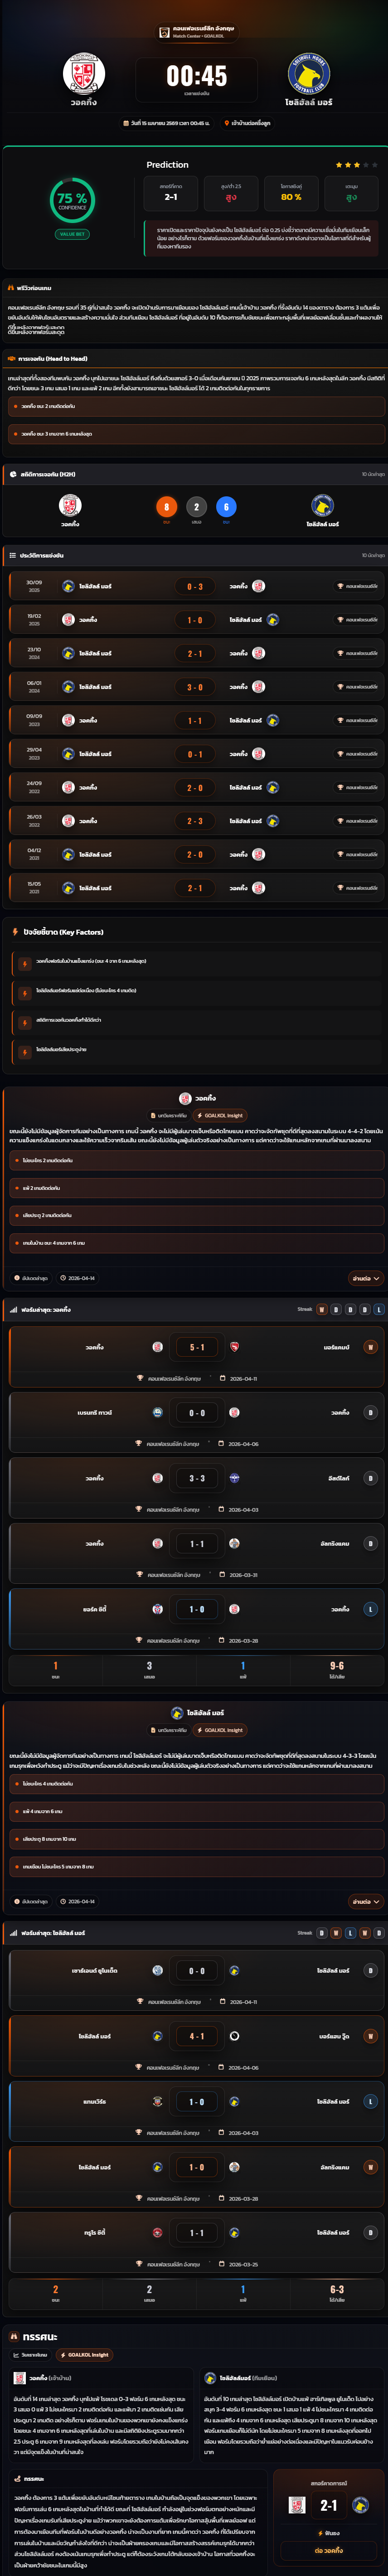
Task: Click the orange 8 wins circle
Action: tap(166, 507)
